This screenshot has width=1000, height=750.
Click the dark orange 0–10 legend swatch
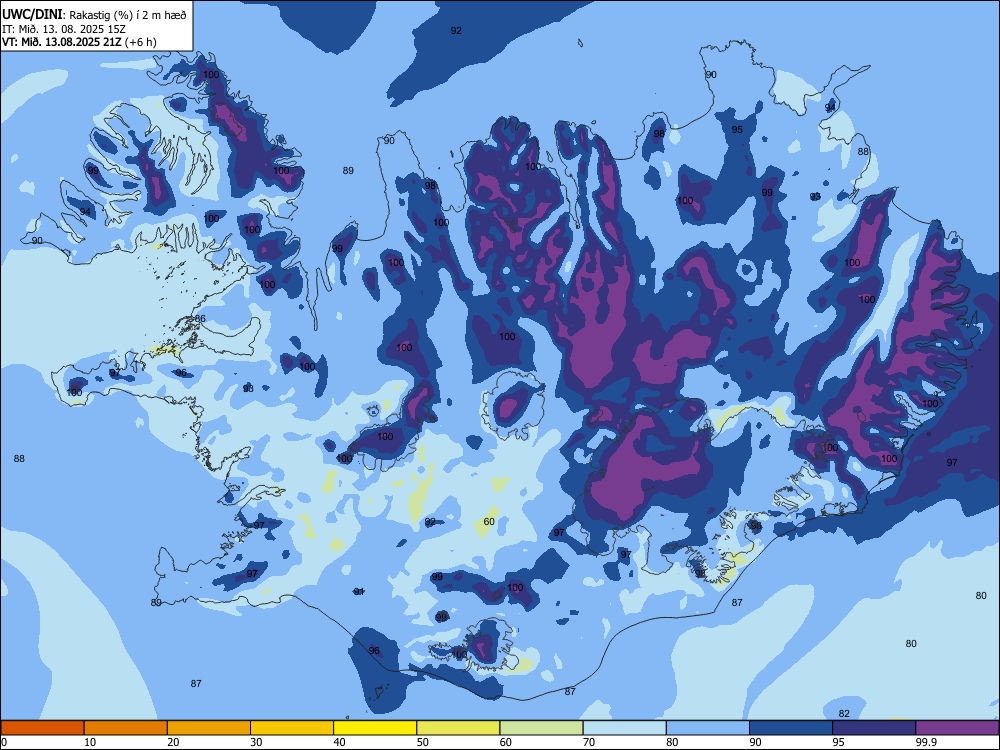[x=42, y=728]
